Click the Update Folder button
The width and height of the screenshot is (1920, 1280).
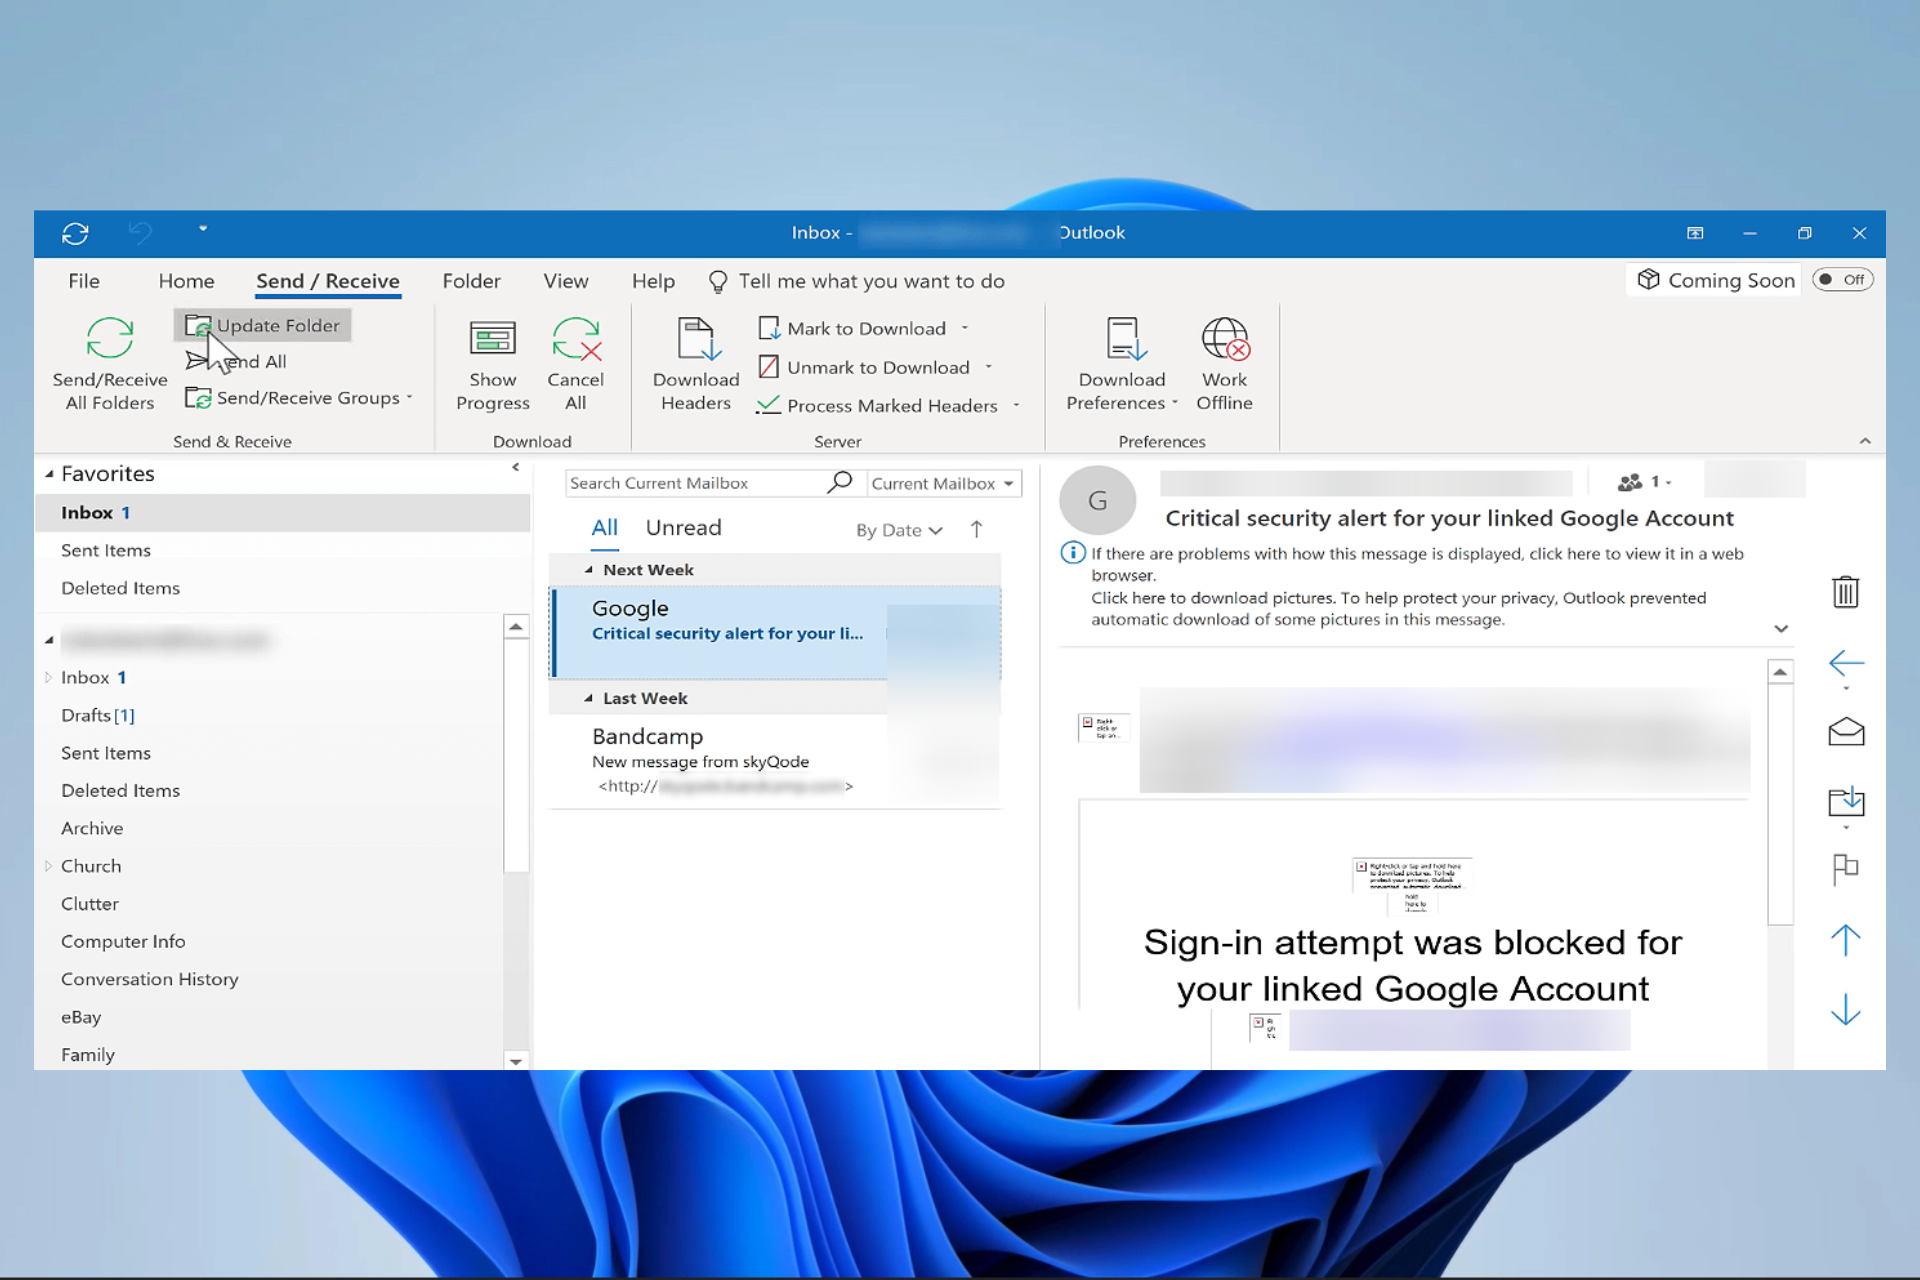(x=263, y=325)
